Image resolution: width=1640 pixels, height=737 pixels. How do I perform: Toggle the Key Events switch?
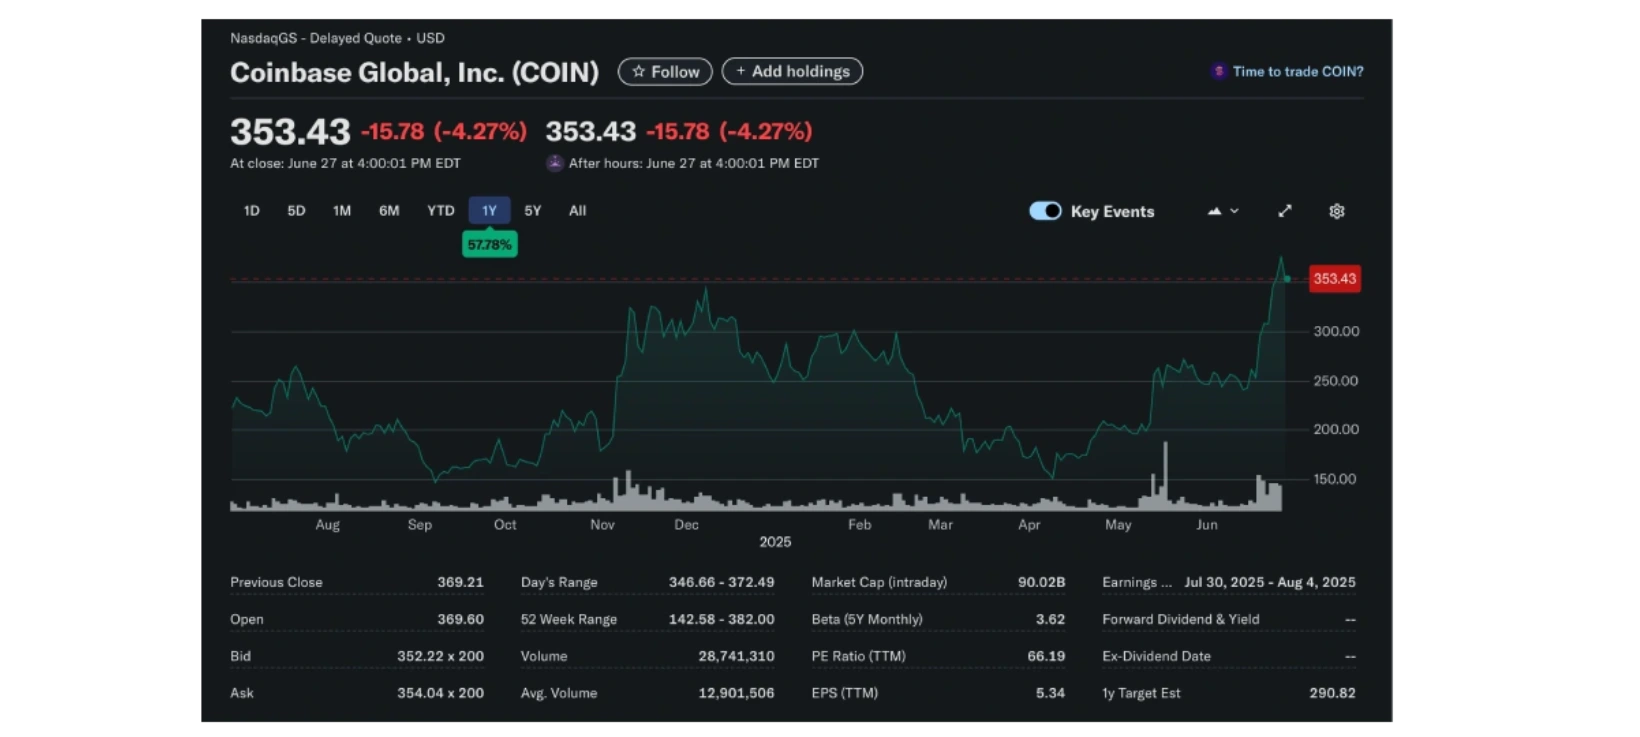(x=1045, y=211)
